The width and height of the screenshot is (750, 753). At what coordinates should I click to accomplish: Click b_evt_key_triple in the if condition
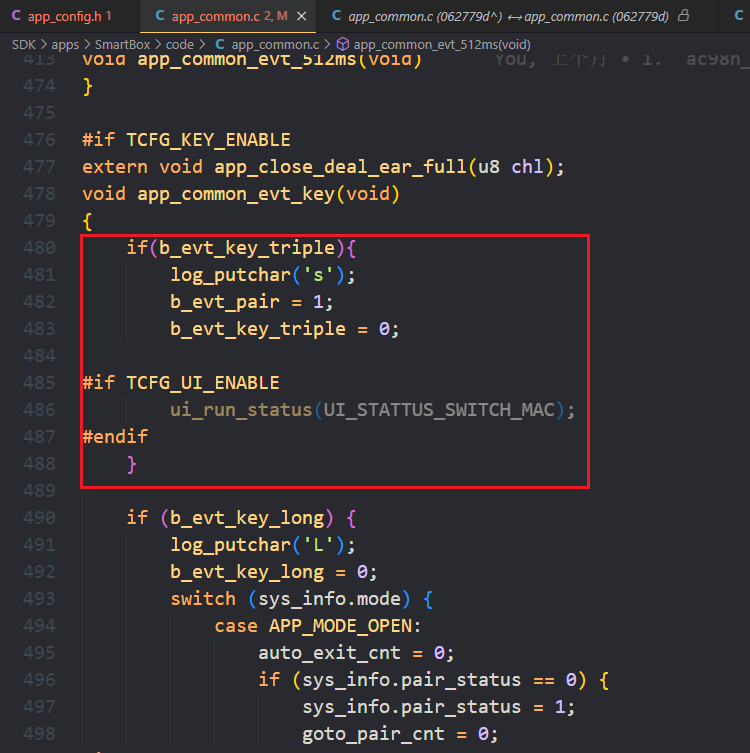[247, 248]
